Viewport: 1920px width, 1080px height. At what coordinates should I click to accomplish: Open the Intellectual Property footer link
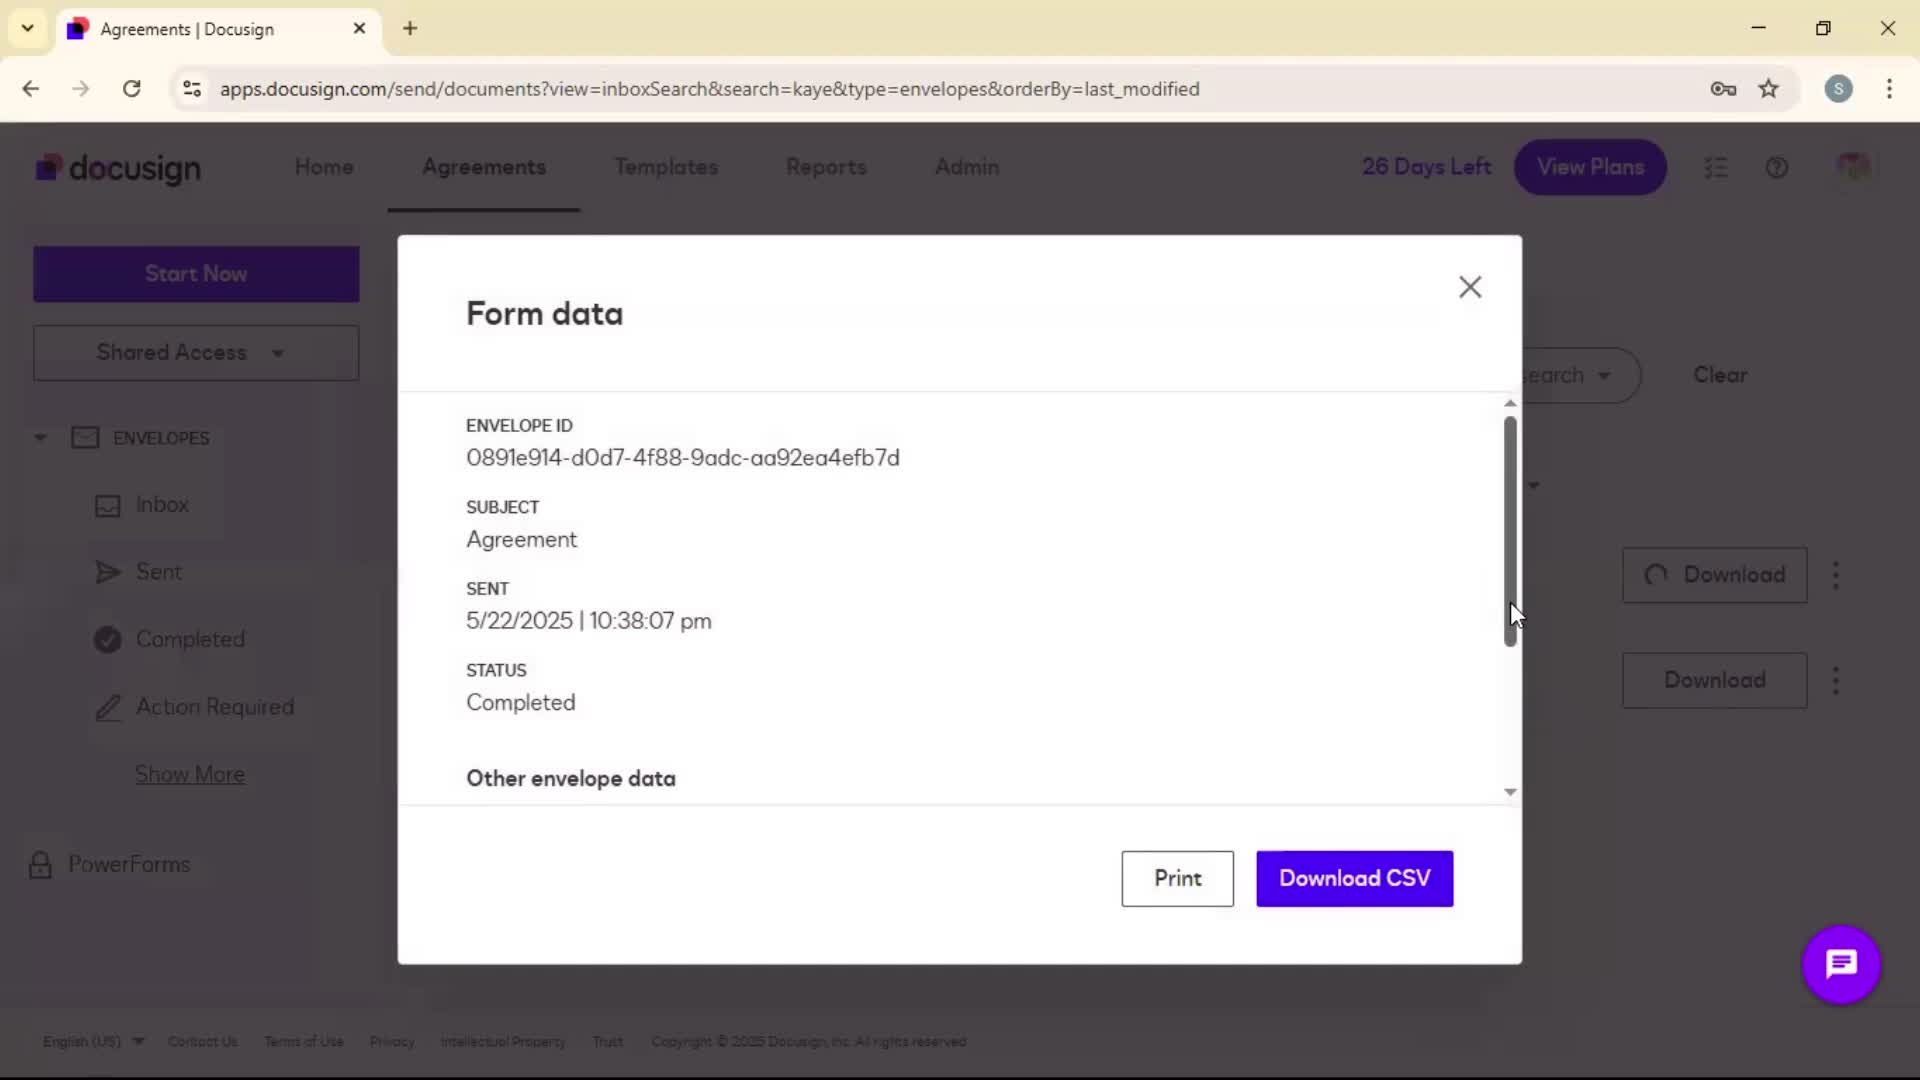click(x=503, y=1041)
